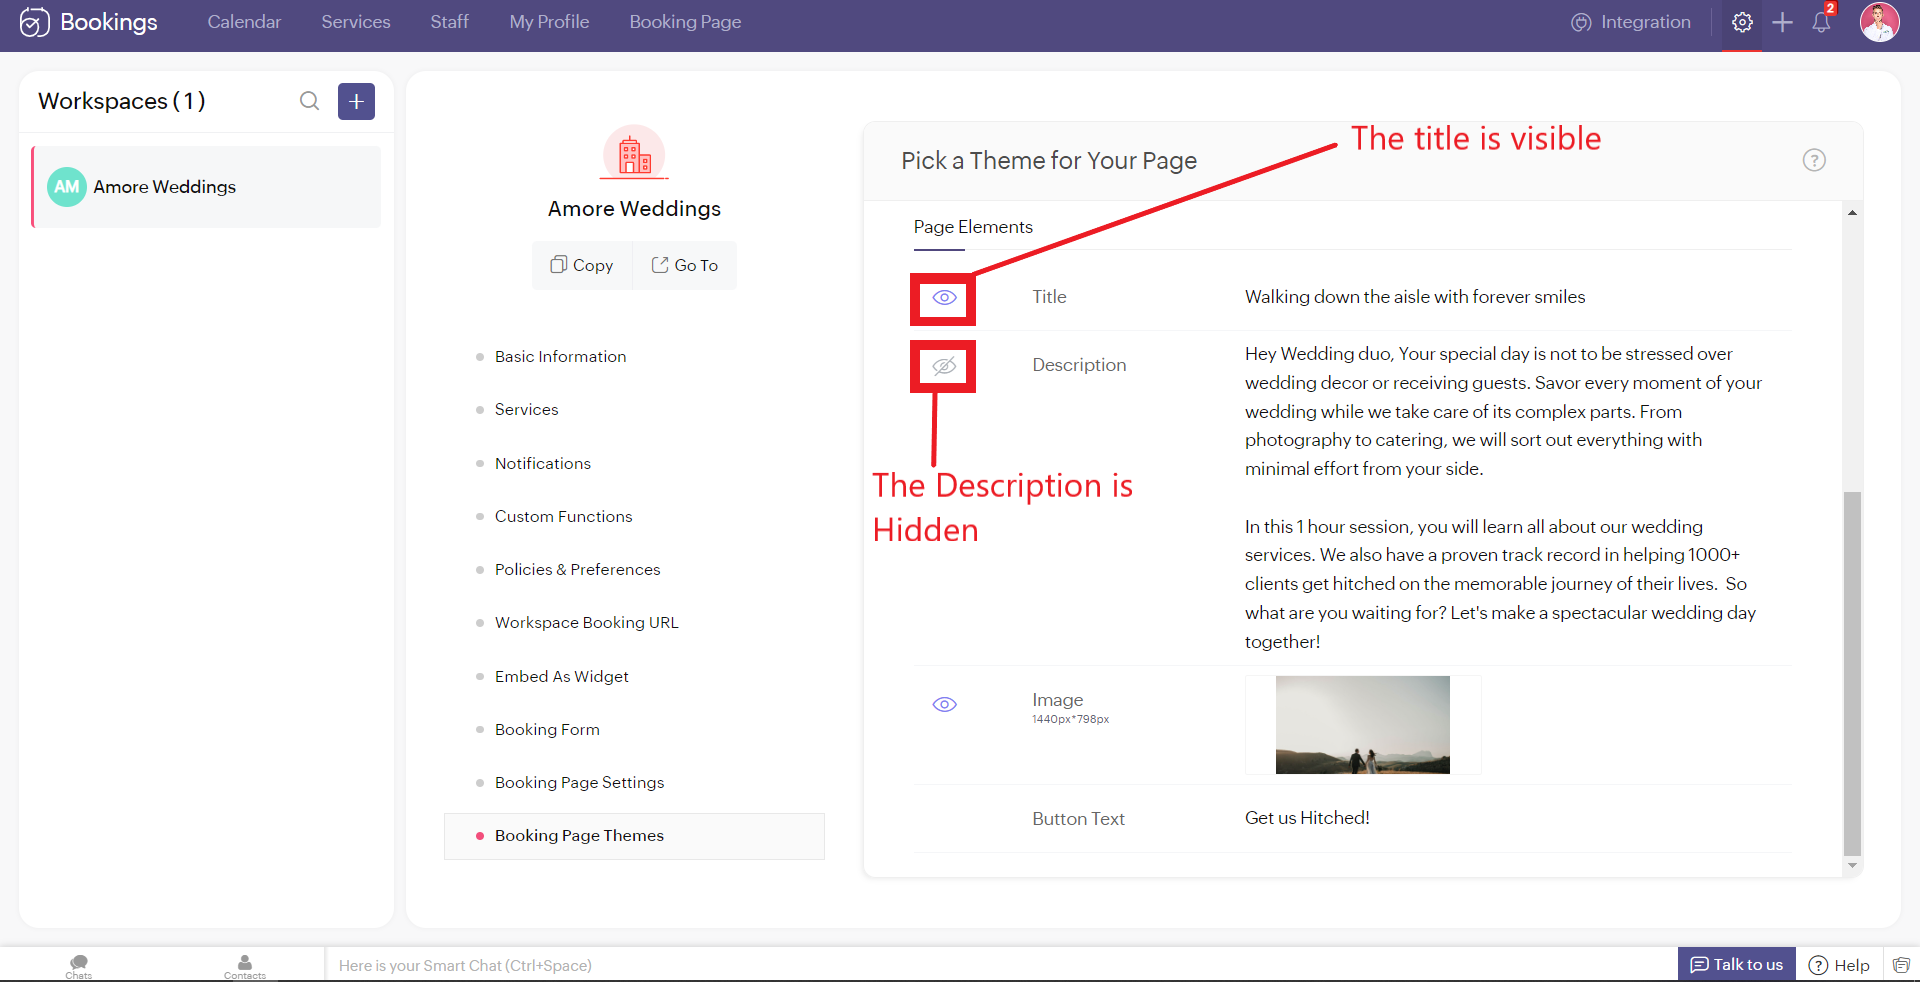Screen dimensions: 1920x982
Task: Open Workspace Booking URL
Action: (x=586, y=623)
